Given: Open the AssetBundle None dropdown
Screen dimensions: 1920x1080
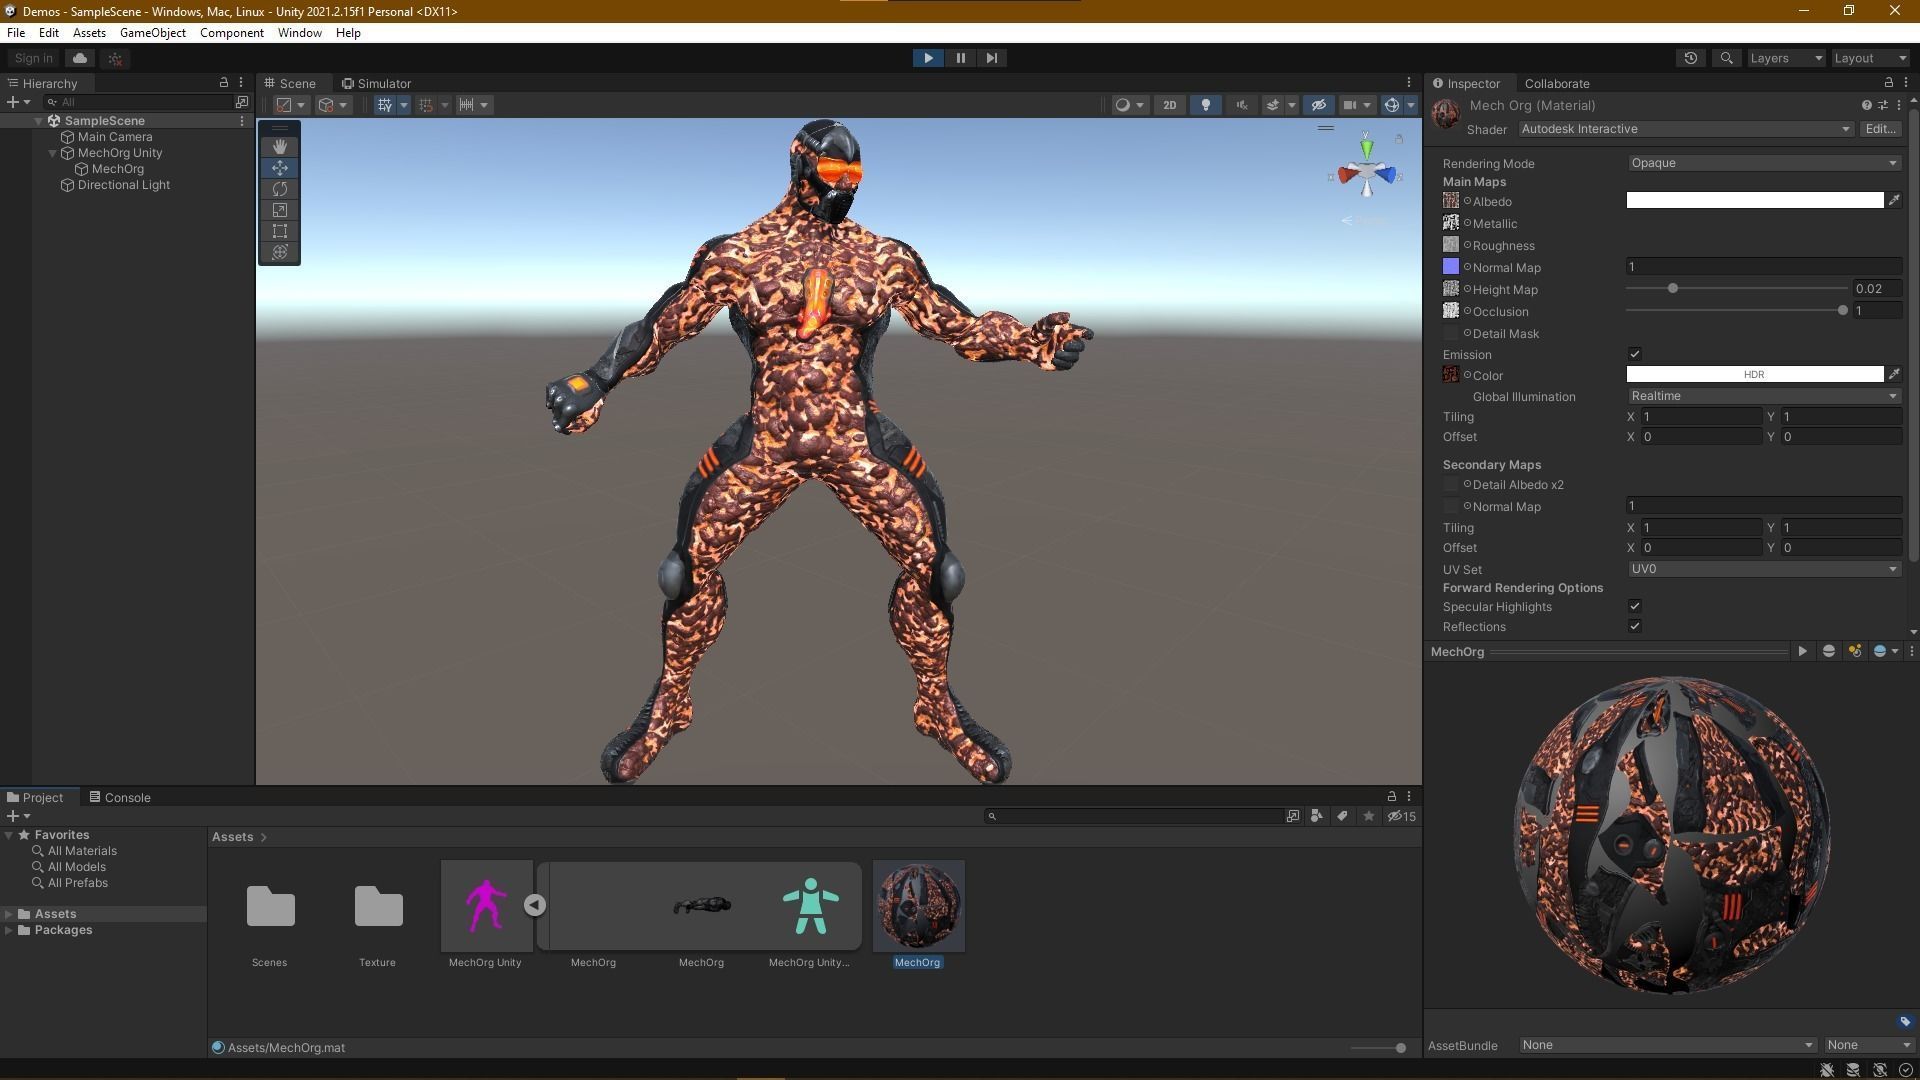Looking at the screenshot, I should [x=1667, y=1045].
